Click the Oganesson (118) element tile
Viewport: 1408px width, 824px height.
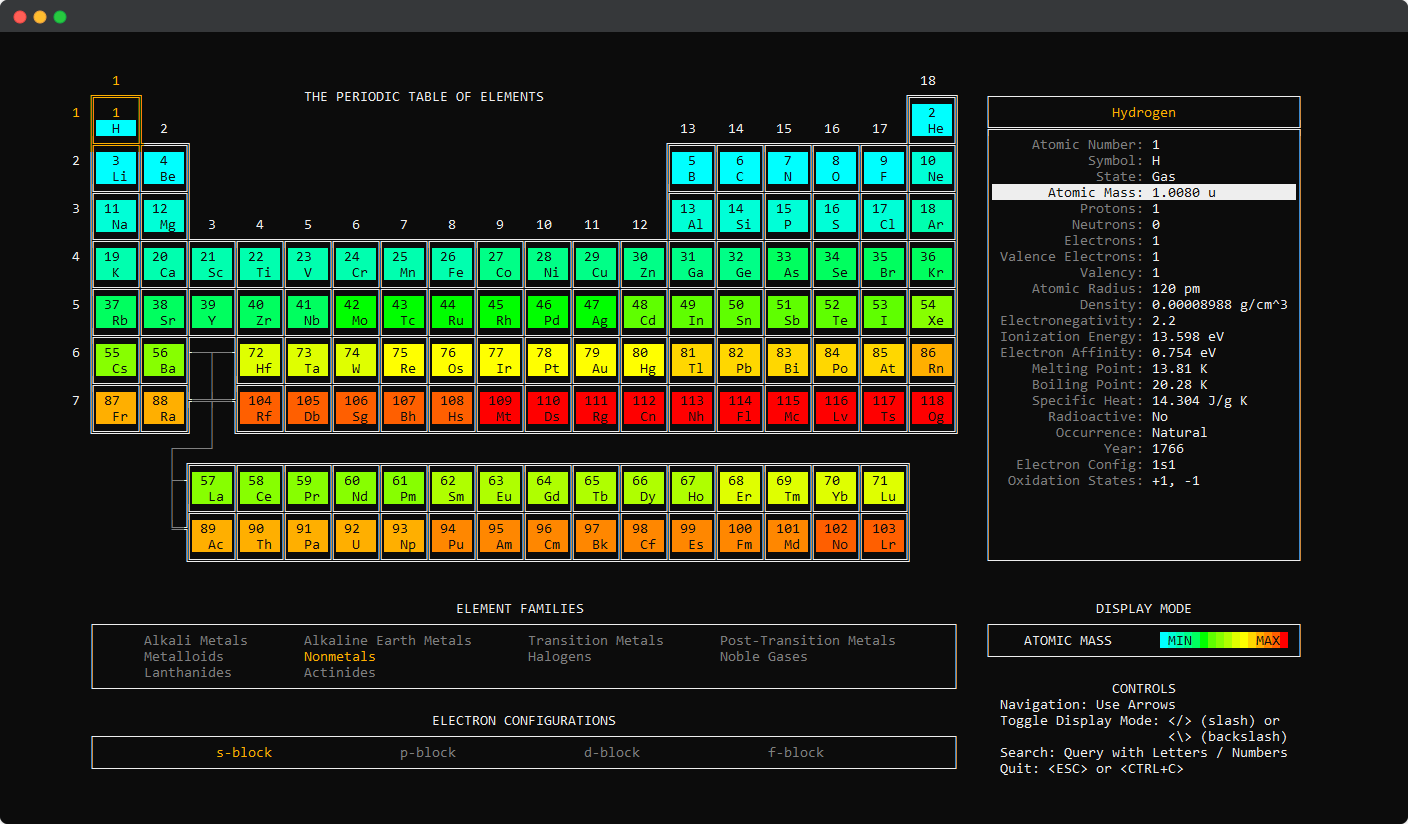click(932, 408)
